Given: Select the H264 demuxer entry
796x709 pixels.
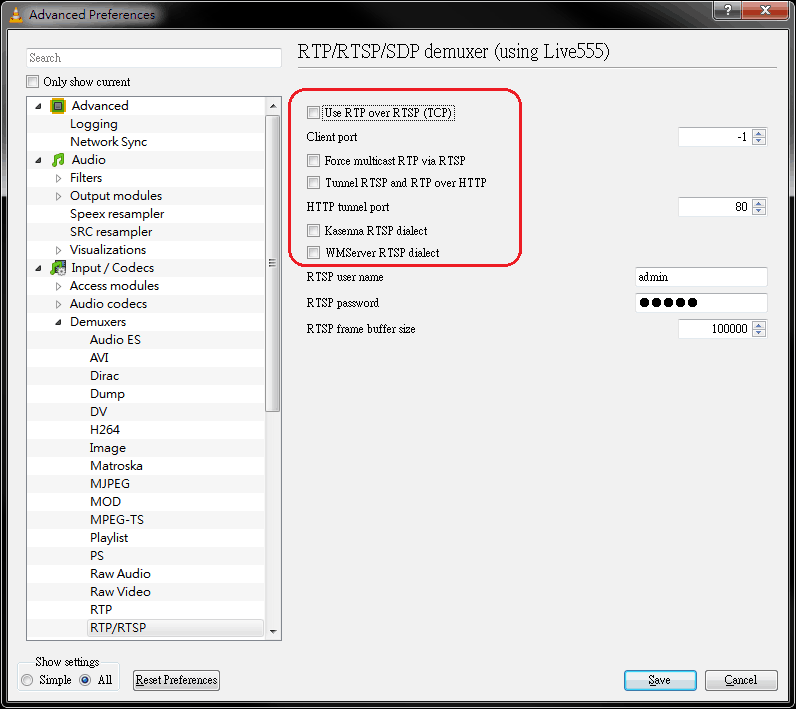Looking at the screenshot, I should tap(105, 429).
